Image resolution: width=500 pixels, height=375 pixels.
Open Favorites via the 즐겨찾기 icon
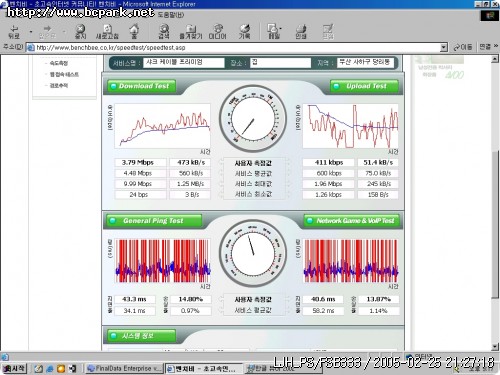pos(191,32)
